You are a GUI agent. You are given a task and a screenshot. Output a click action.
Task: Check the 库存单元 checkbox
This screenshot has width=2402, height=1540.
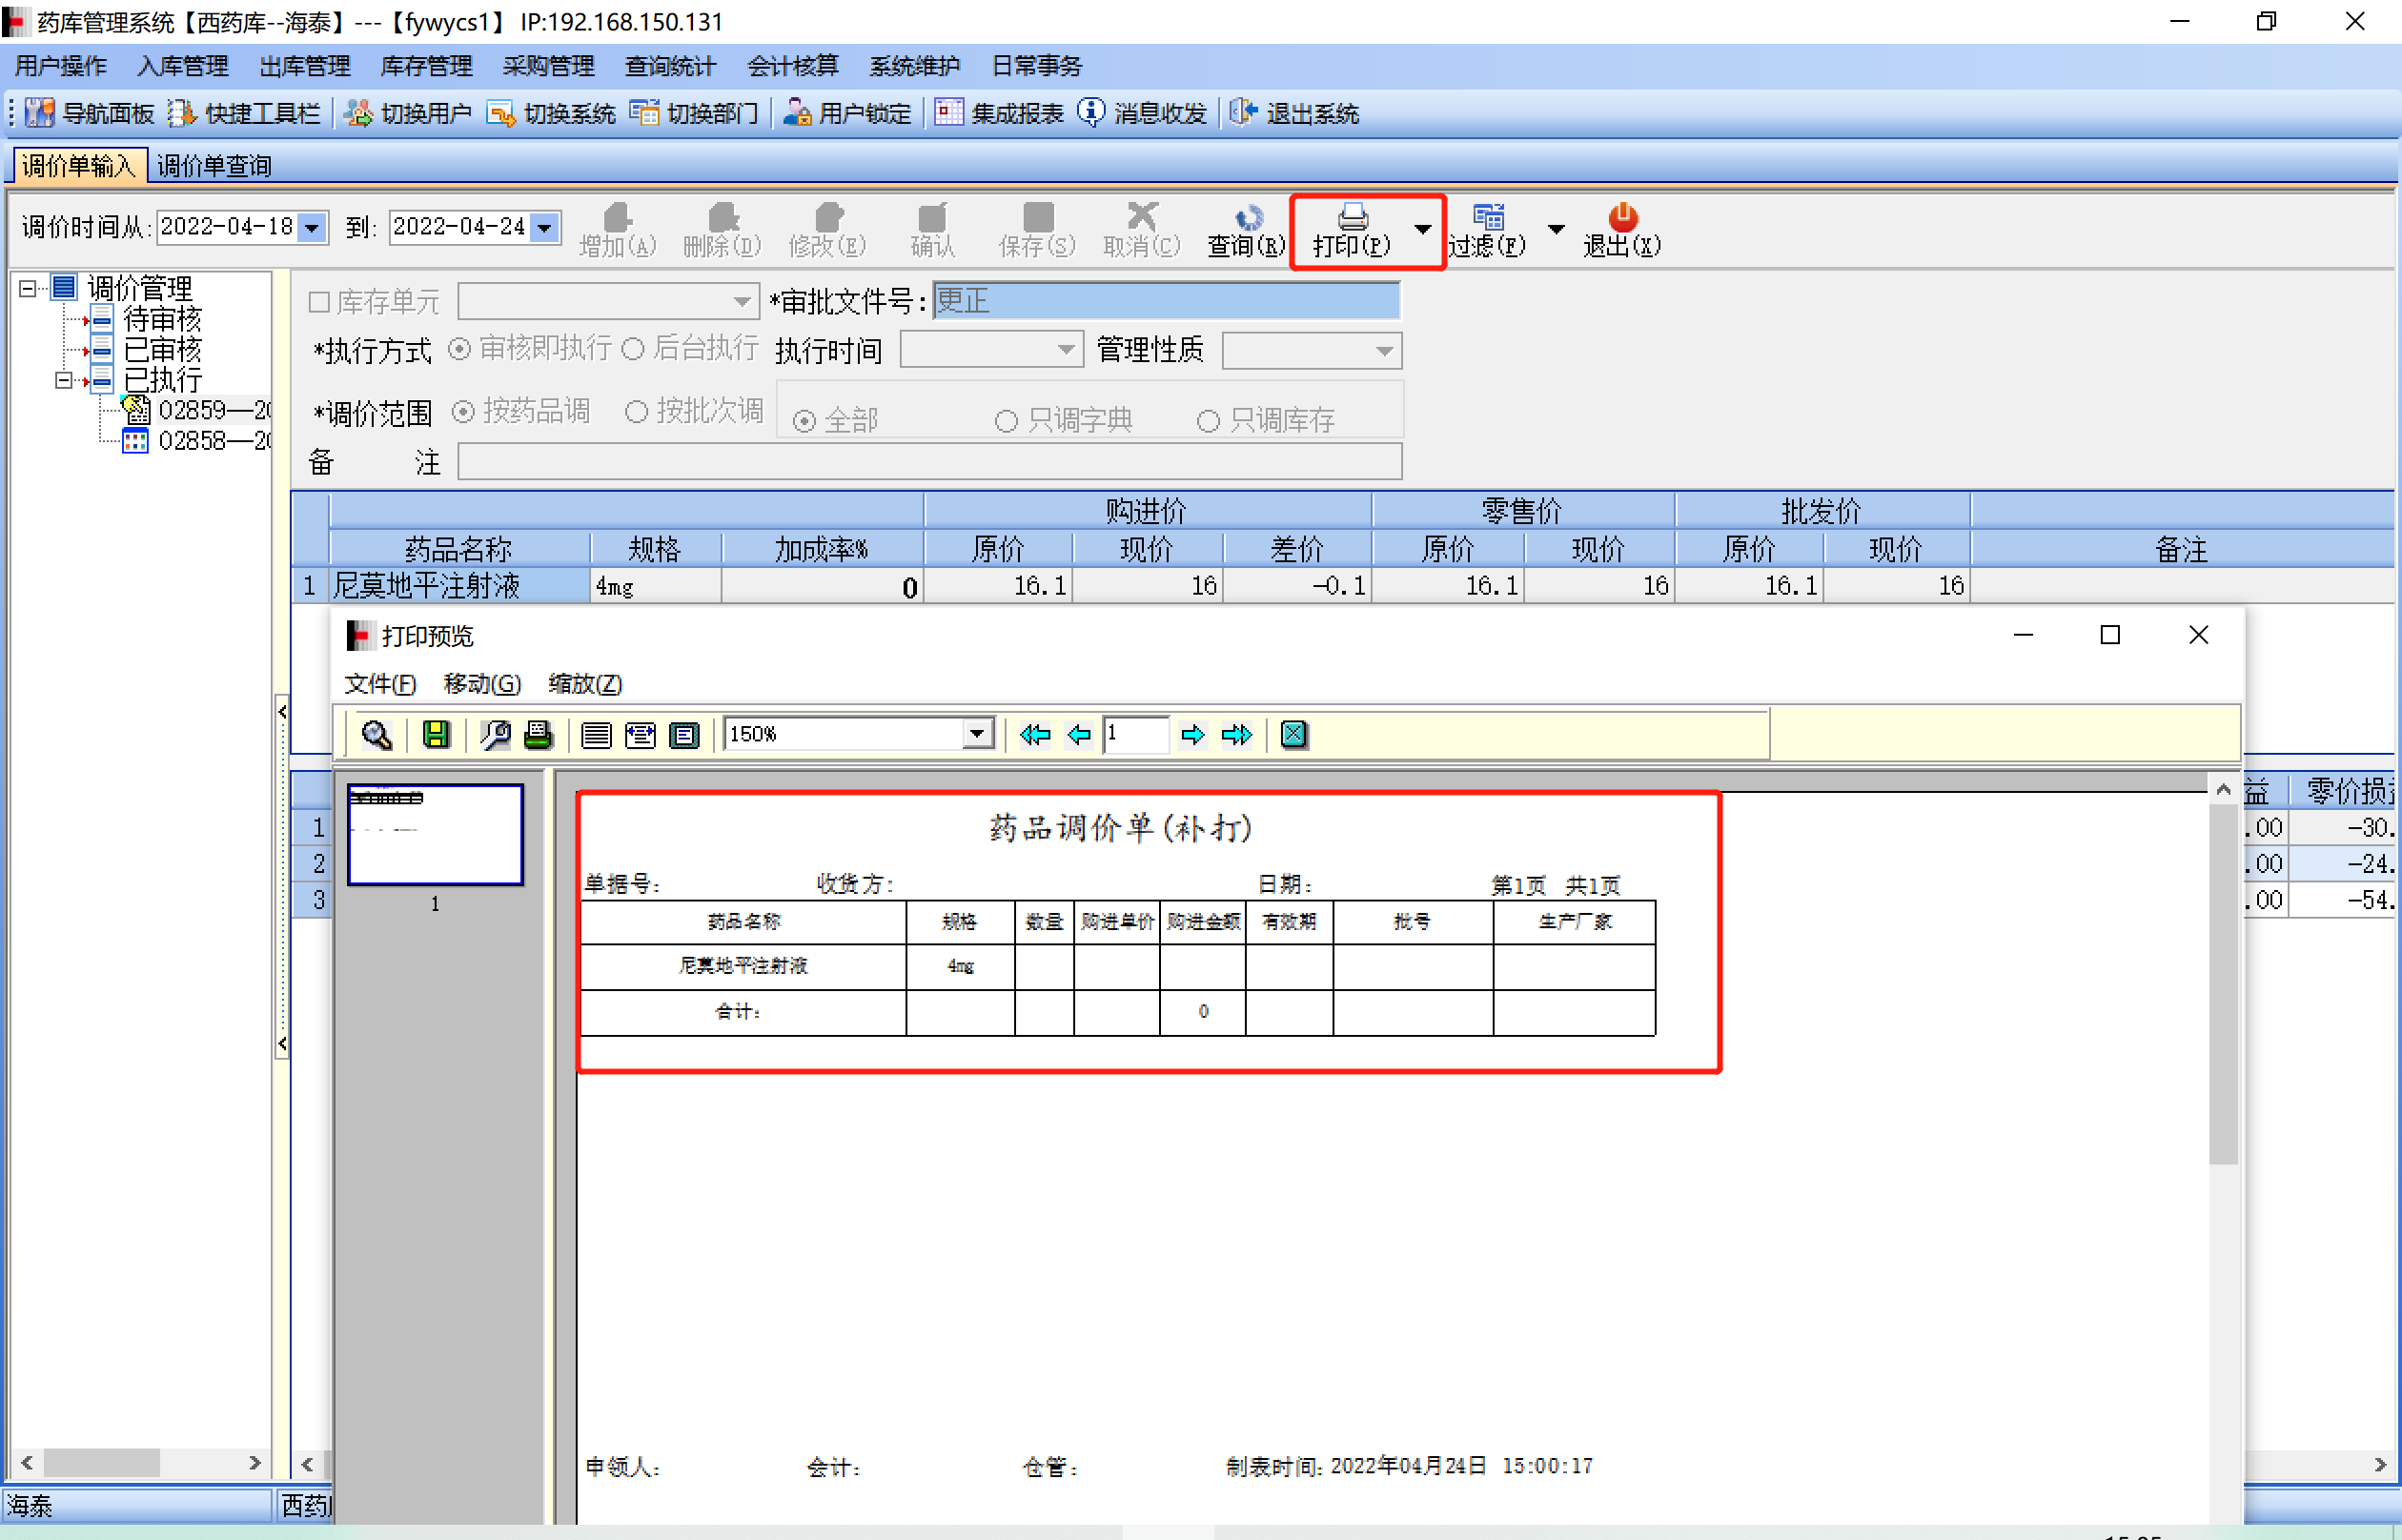[x=320, y=301]
